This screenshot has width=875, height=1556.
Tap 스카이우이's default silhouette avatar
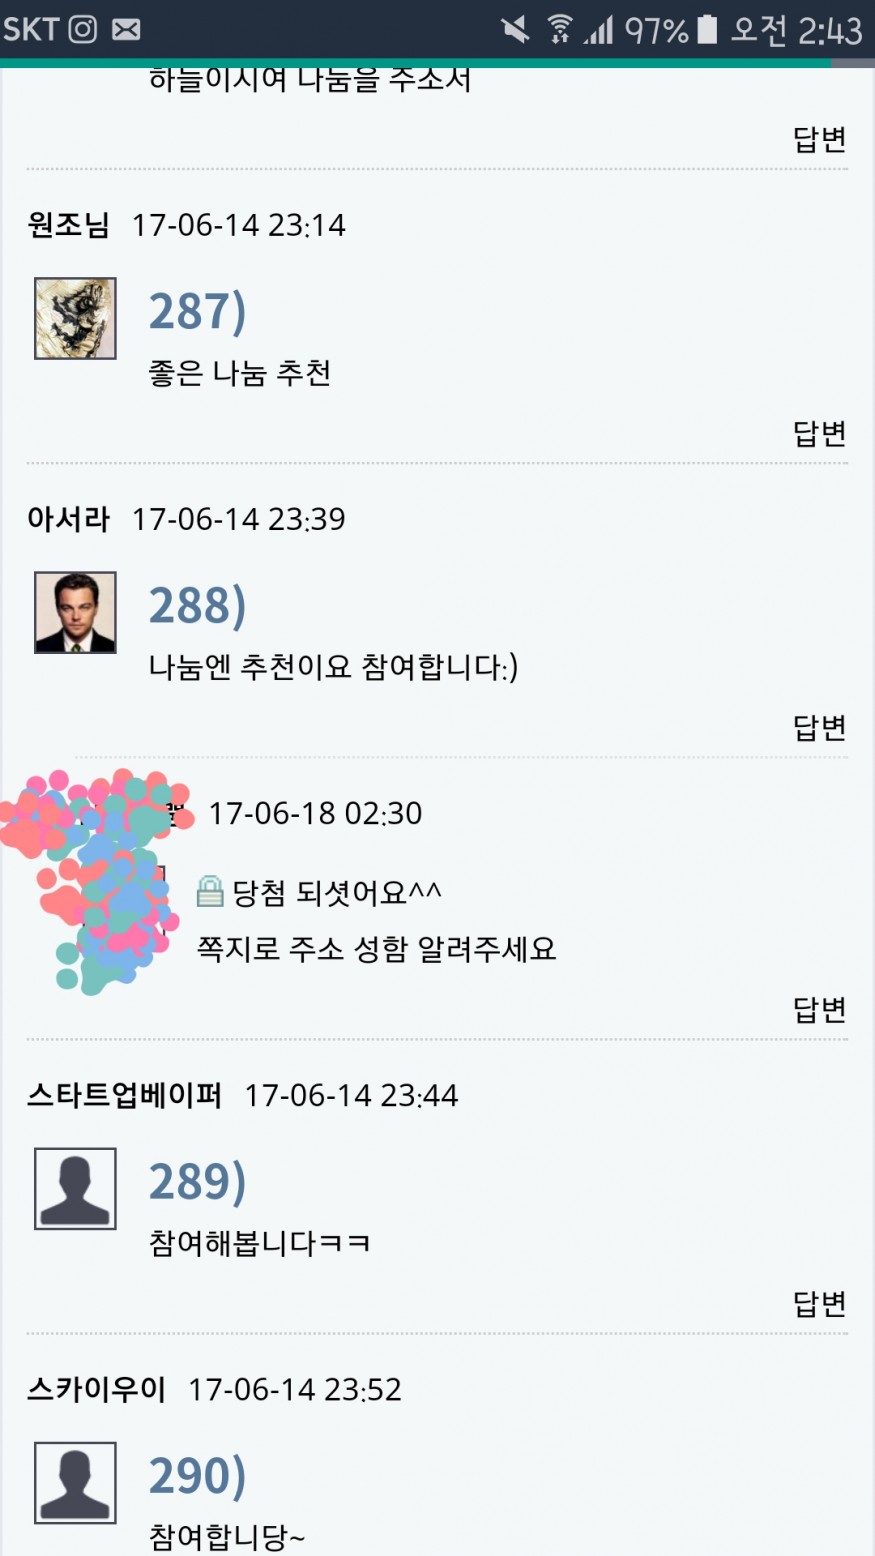(x=75, y=1482)
